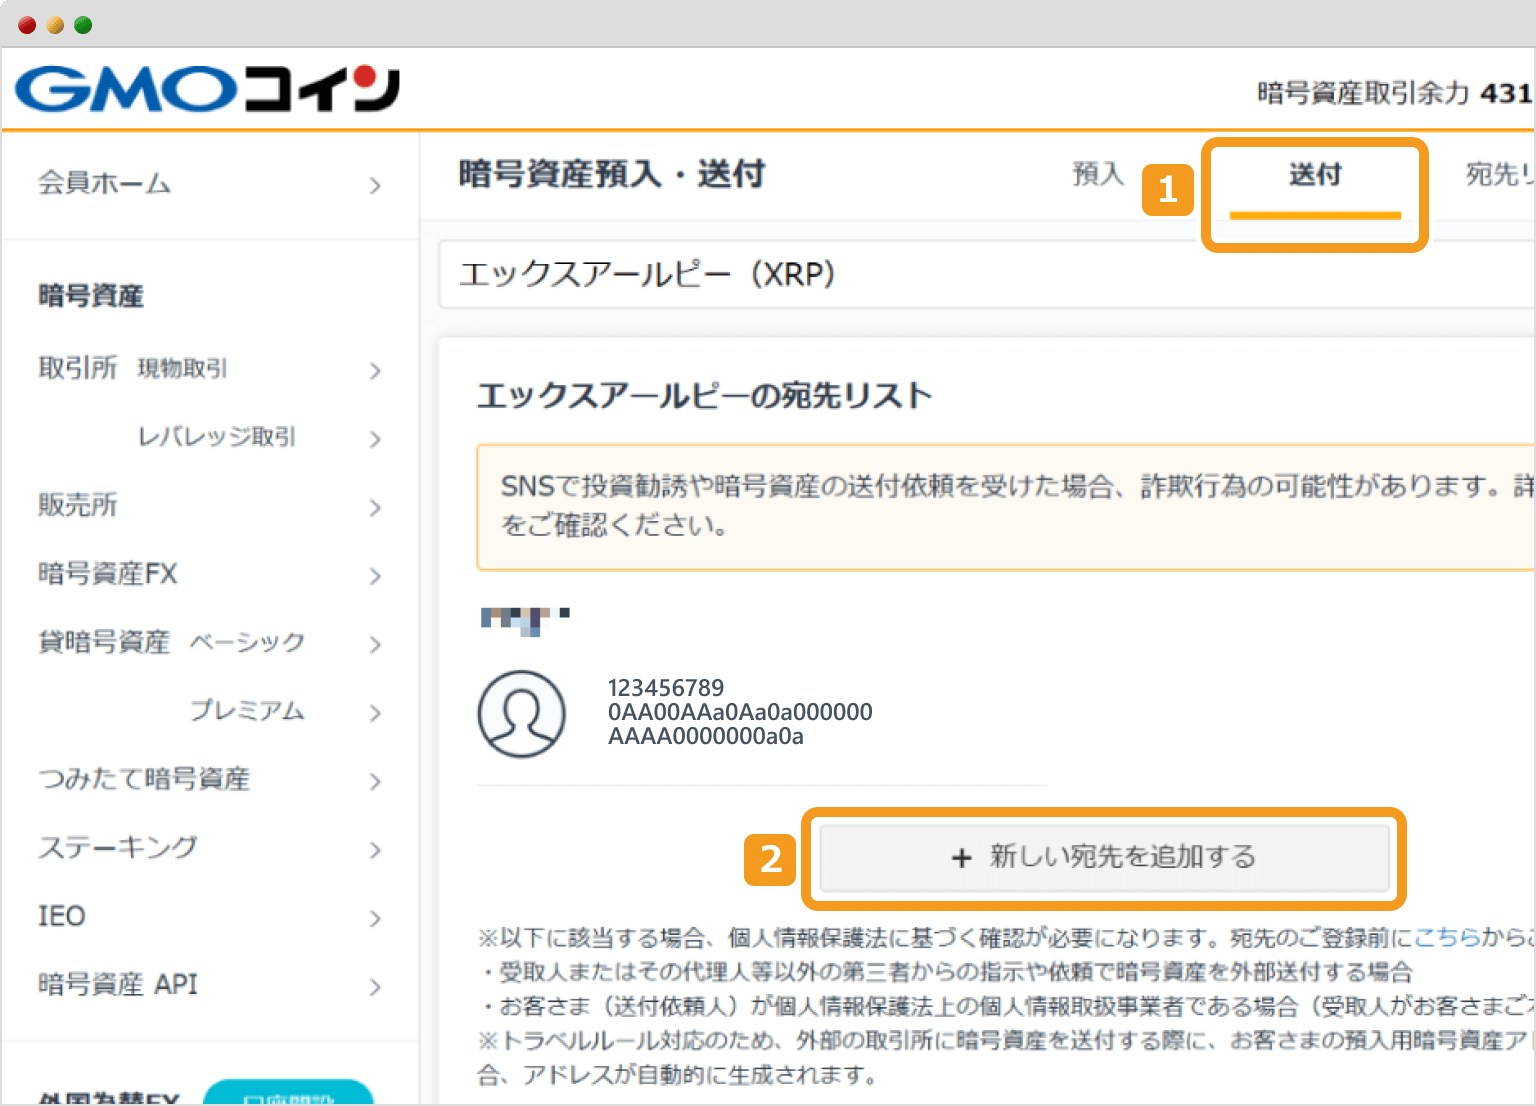This screenshot has height=1106, width=1536.
Task: Click the plus icon on 新しい宛先を追加する
Action: point(960,858)
